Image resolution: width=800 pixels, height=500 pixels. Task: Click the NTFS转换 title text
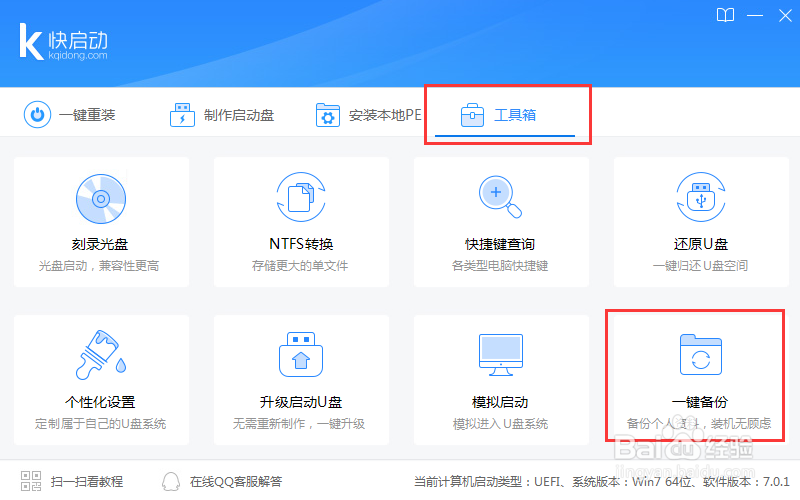pyautogui.click(x=301, y=244)
